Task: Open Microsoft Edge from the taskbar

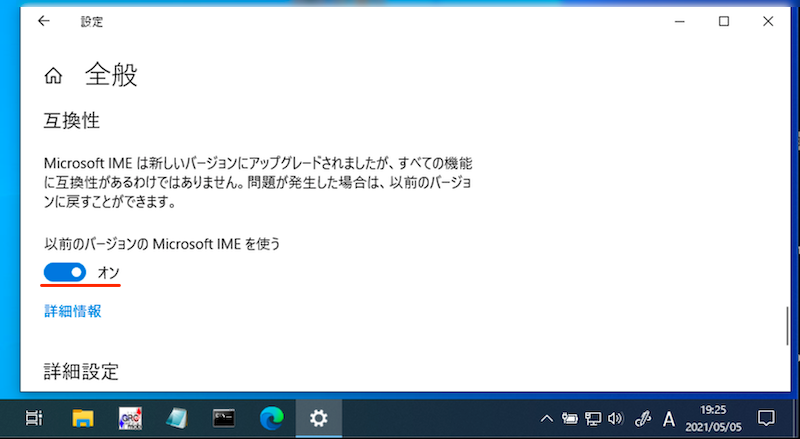Action: pos(271,417)
